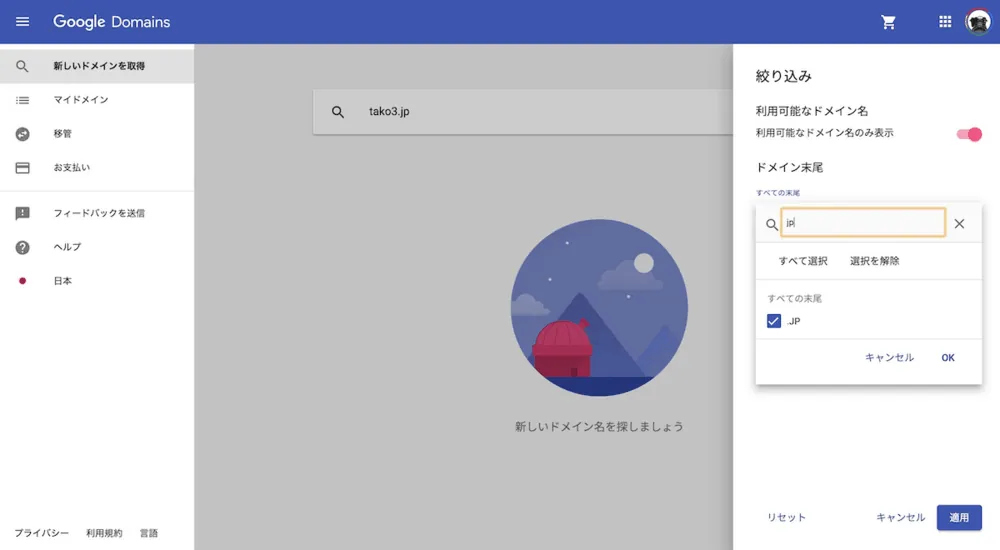Click the Google Domains logo
Screen dimensions: 1000x550
112,22
